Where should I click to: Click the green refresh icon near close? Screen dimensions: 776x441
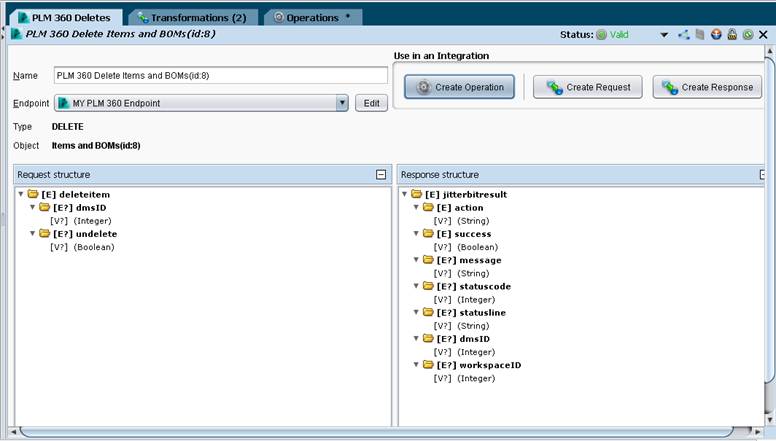[748, 35]
